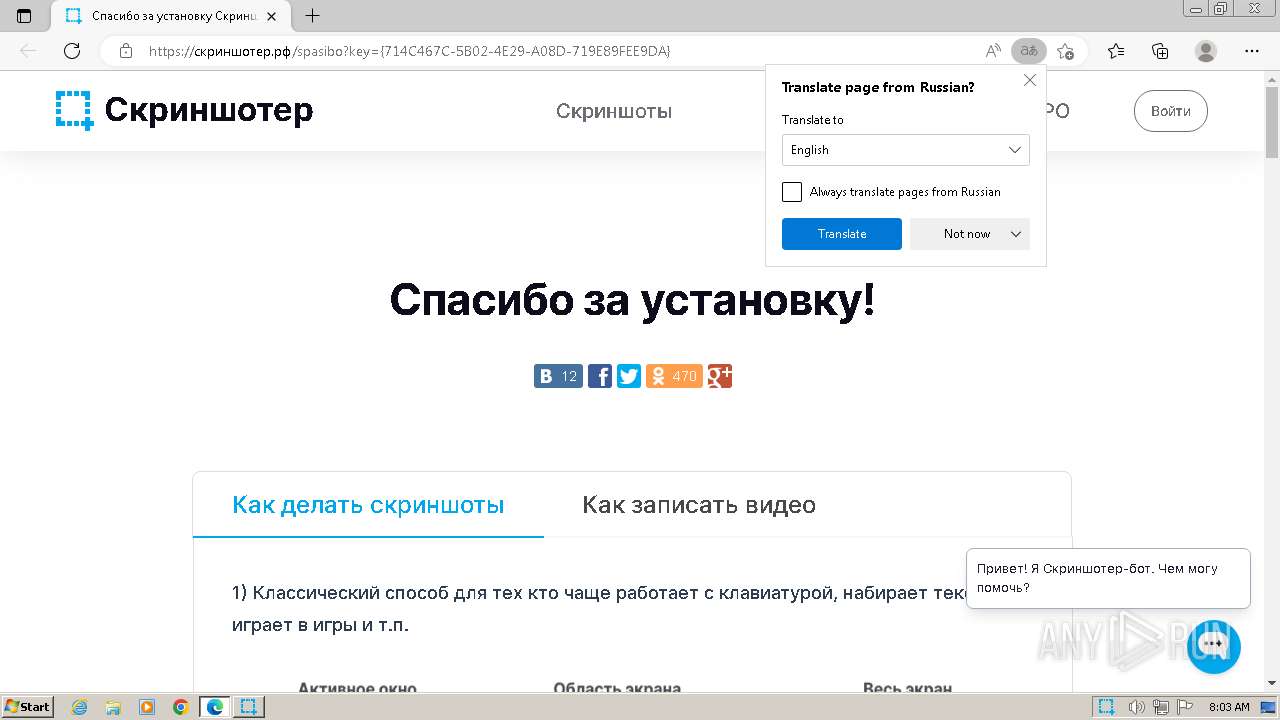Open the Скриншотер chat bot bubble
The image size is (1280, 720).
(x=1214, y=646)
